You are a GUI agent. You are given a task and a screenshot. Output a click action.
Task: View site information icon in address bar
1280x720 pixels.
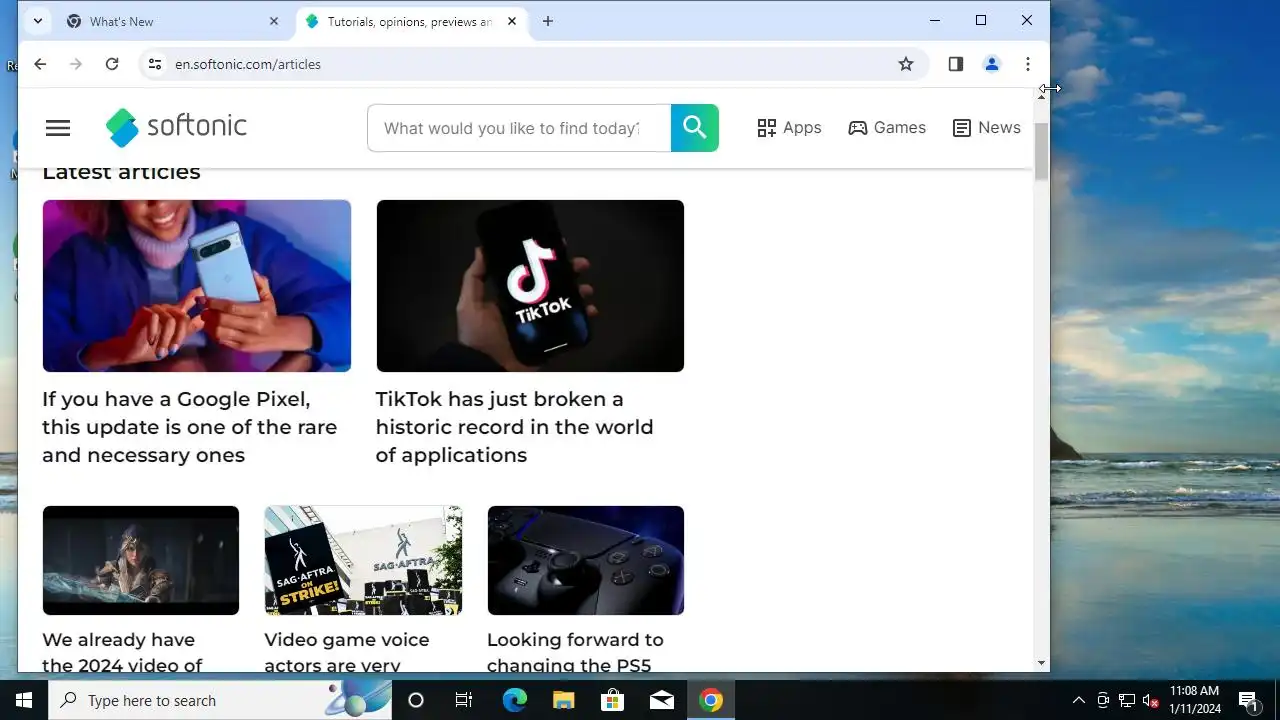coord(154,64)
